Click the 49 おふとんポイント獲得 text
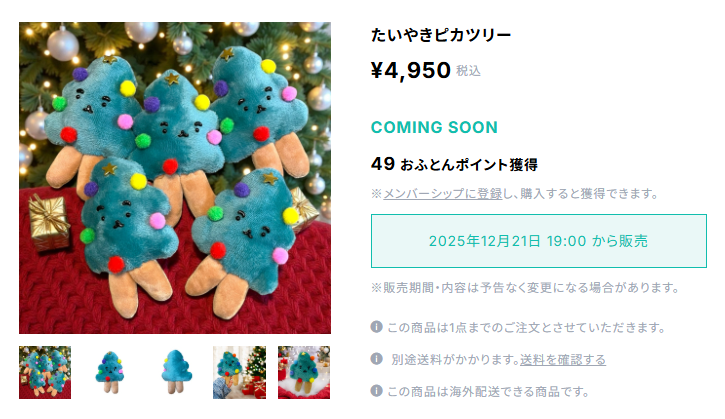Image resolution: width=725 pixels, height=419 pixels. pyautogui.click(x=454, y=164)
